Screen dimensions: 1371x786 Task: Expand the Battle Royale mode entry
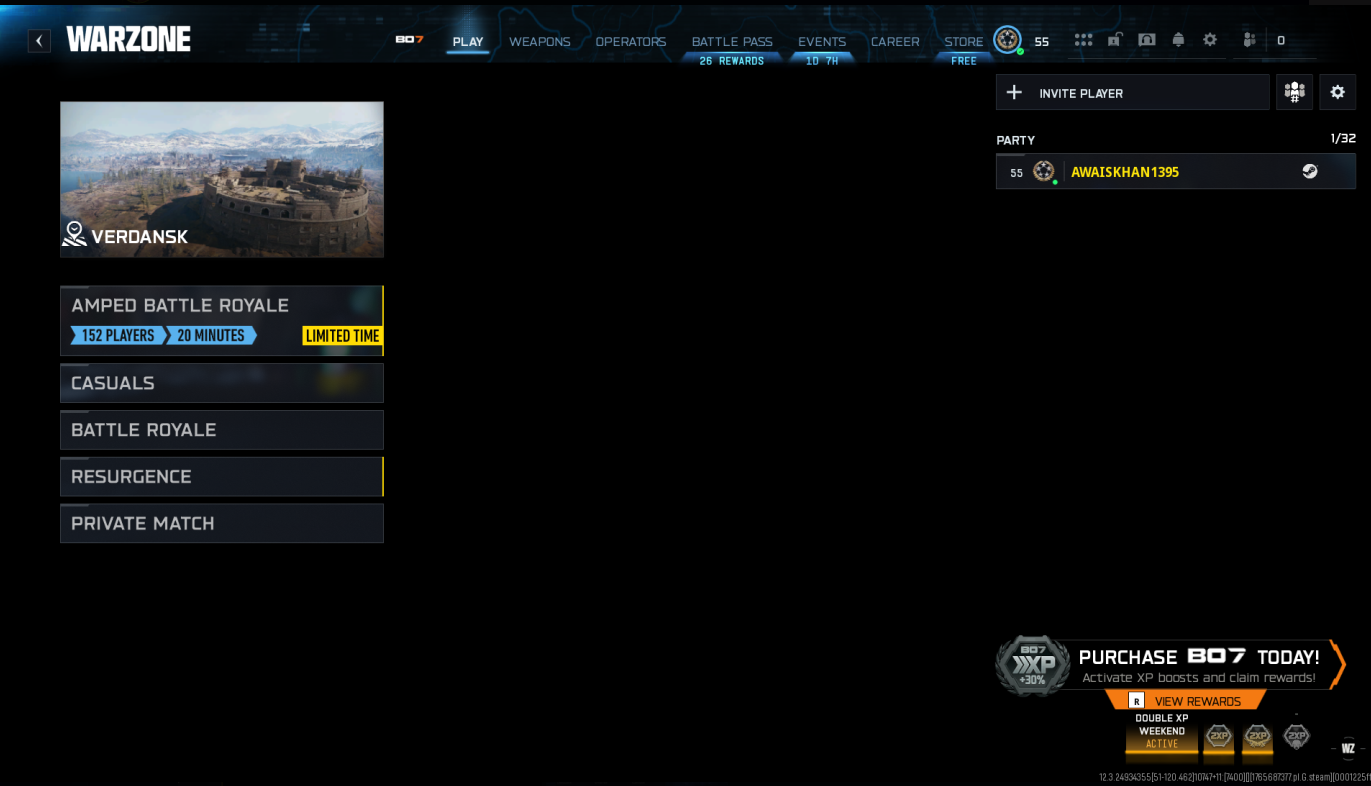coord(222,430)
